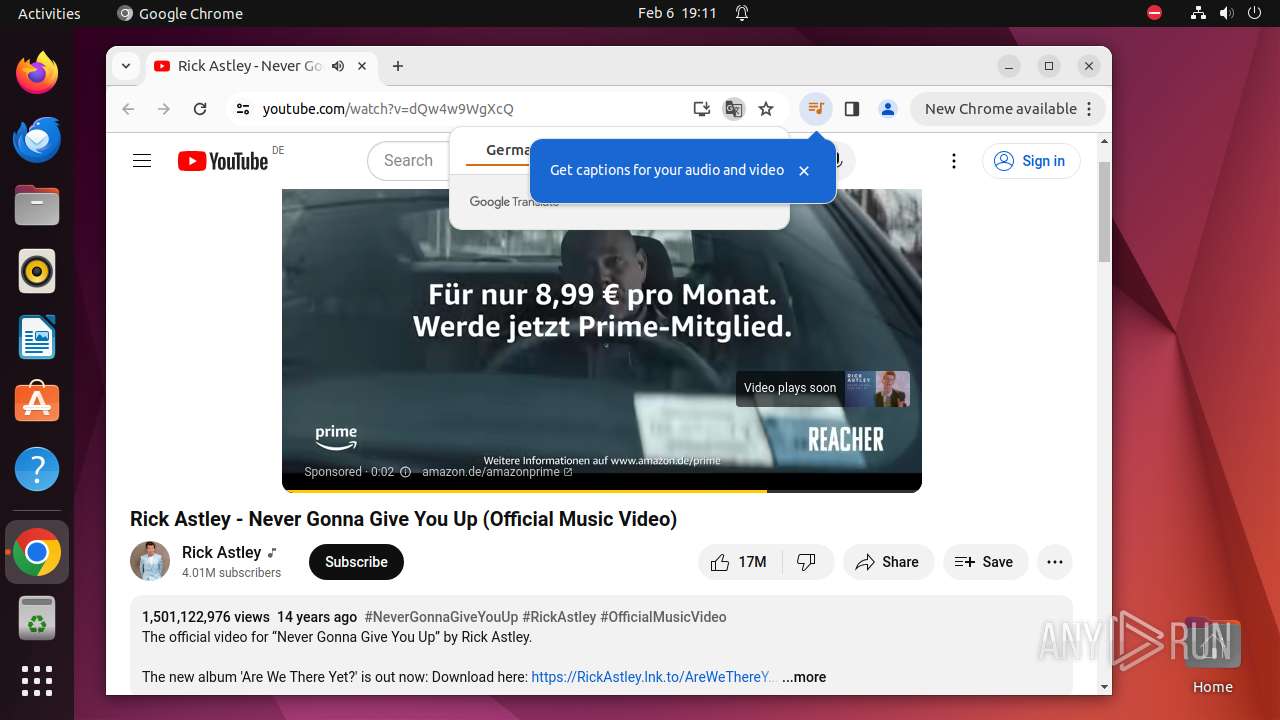Open the clock and calendar menu
This screenshot has height=720, width=1280.
pyautogui.click(x=677, y=13)
